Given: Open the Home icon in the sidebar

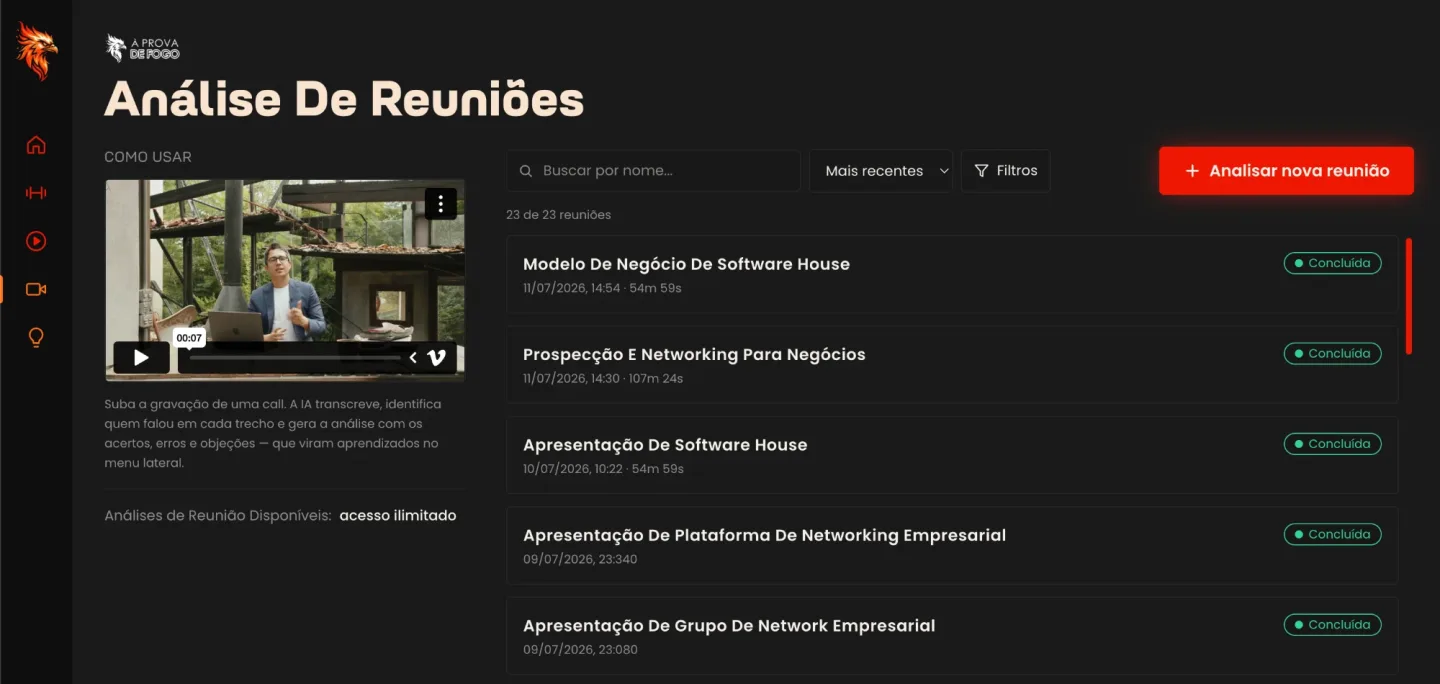Looking at the screenshot, I should (36, 145).
